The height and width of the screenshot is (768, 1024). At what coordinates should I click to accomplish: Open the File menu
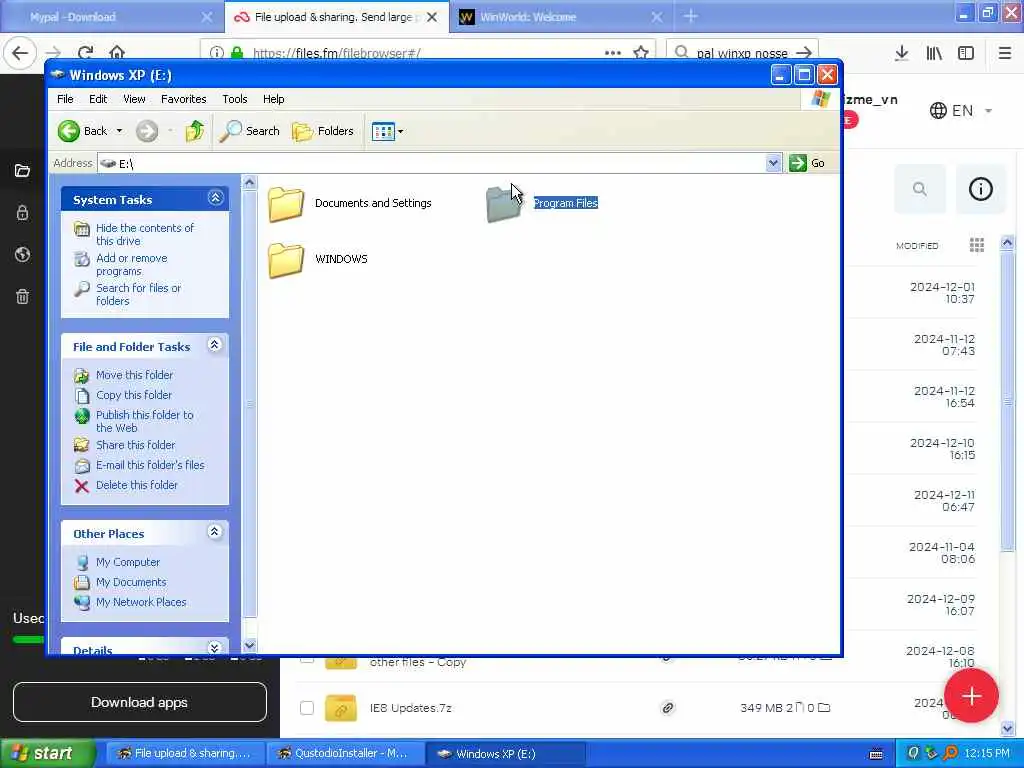click(x=65, y=99)
